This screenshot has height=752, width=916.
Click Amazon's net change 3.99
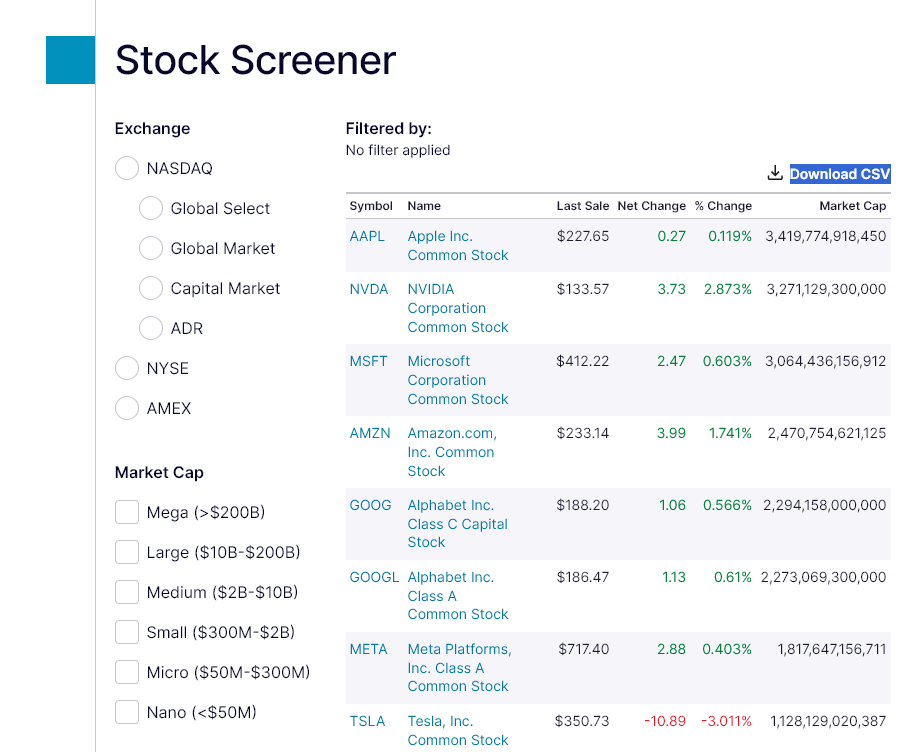pyautogui.click(x=671, y=433)
